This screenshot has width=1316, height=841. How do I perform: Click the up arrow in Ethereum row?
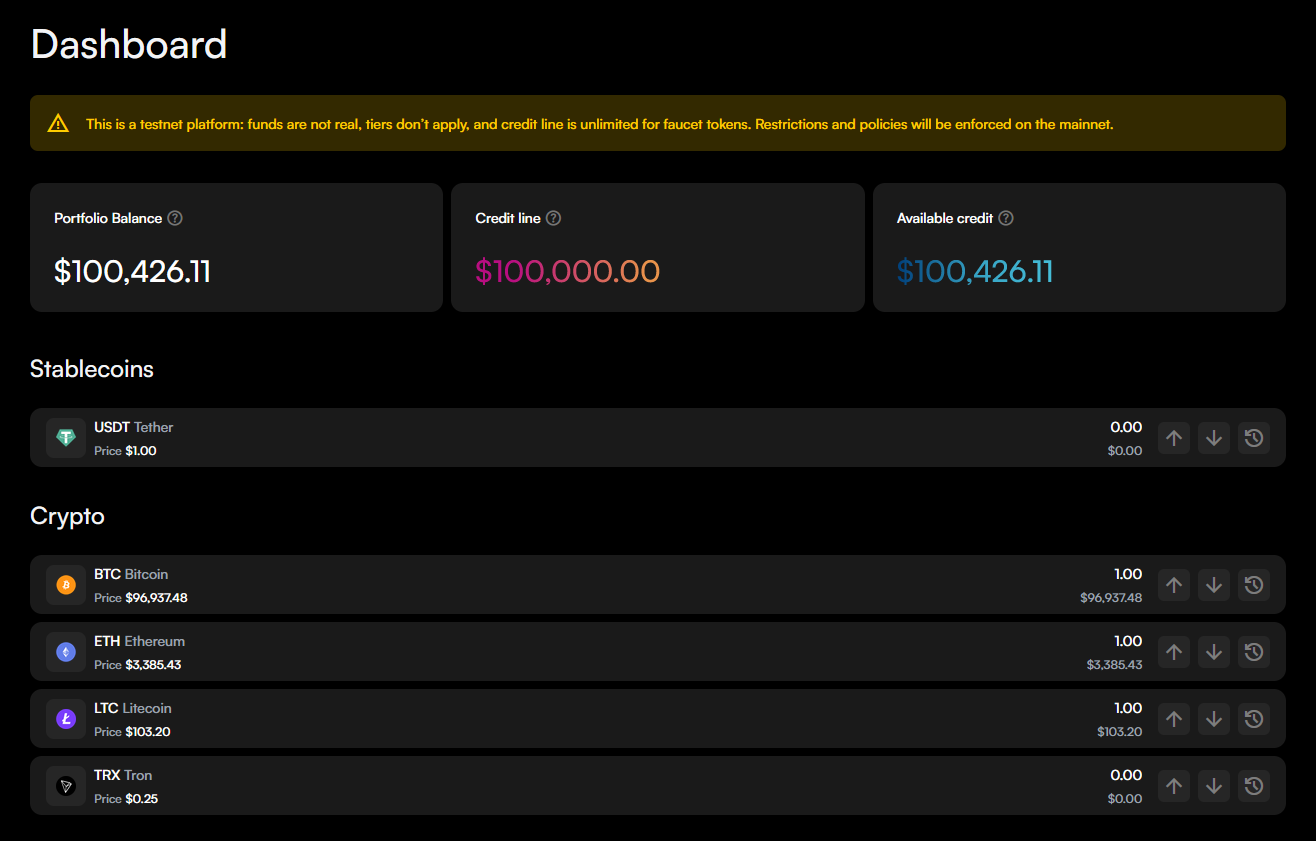[1174, 652]
